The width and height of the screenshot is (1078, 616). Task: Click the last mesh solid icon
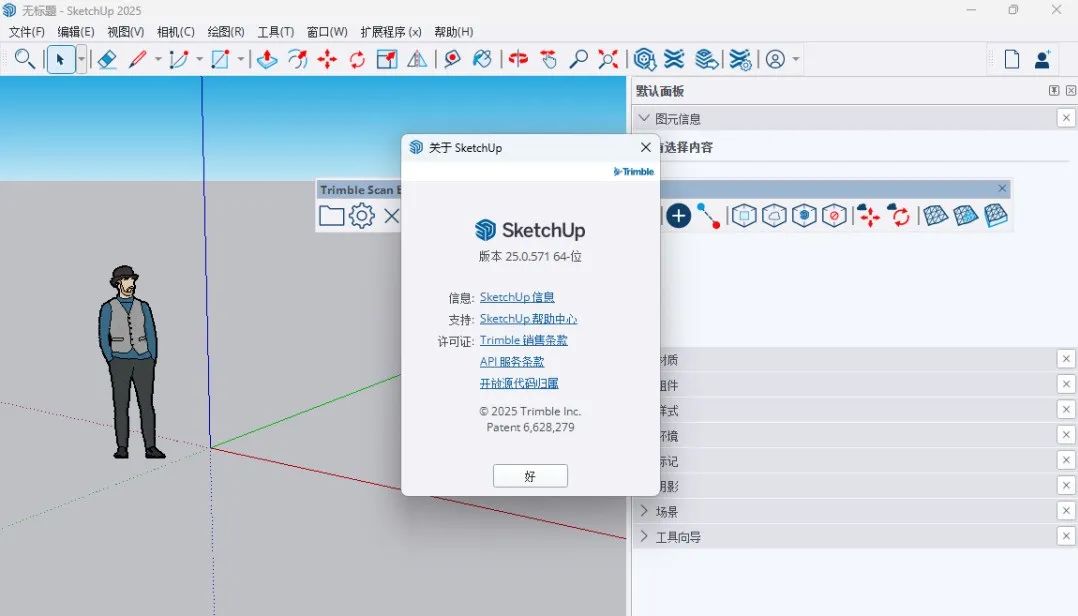pos(996,216)
